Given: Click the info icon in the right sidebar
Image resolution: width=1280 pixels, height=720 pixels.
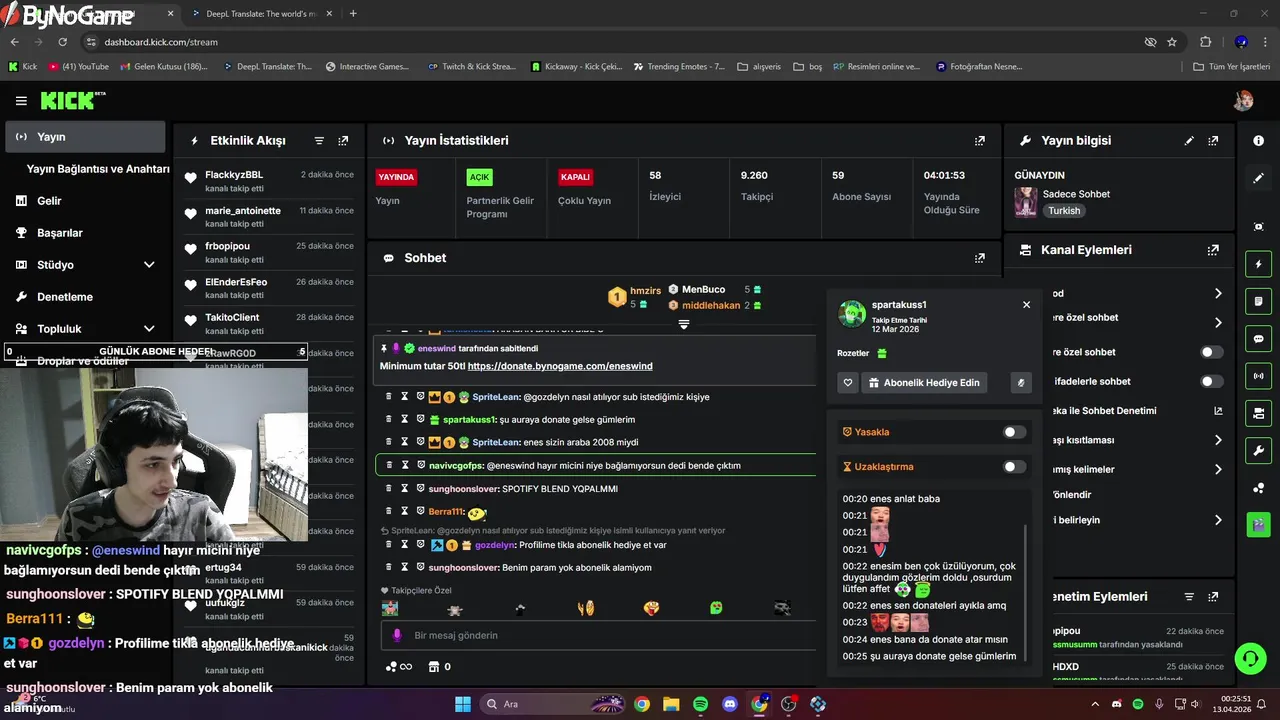Looking at the screenshot, I should [1258, 141].
